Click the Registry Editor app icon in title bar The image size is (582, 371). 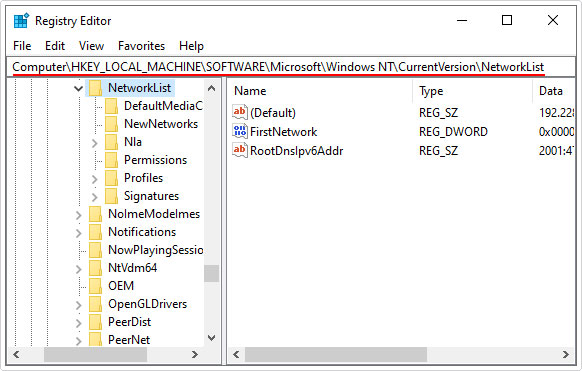[x=21, y=21]
